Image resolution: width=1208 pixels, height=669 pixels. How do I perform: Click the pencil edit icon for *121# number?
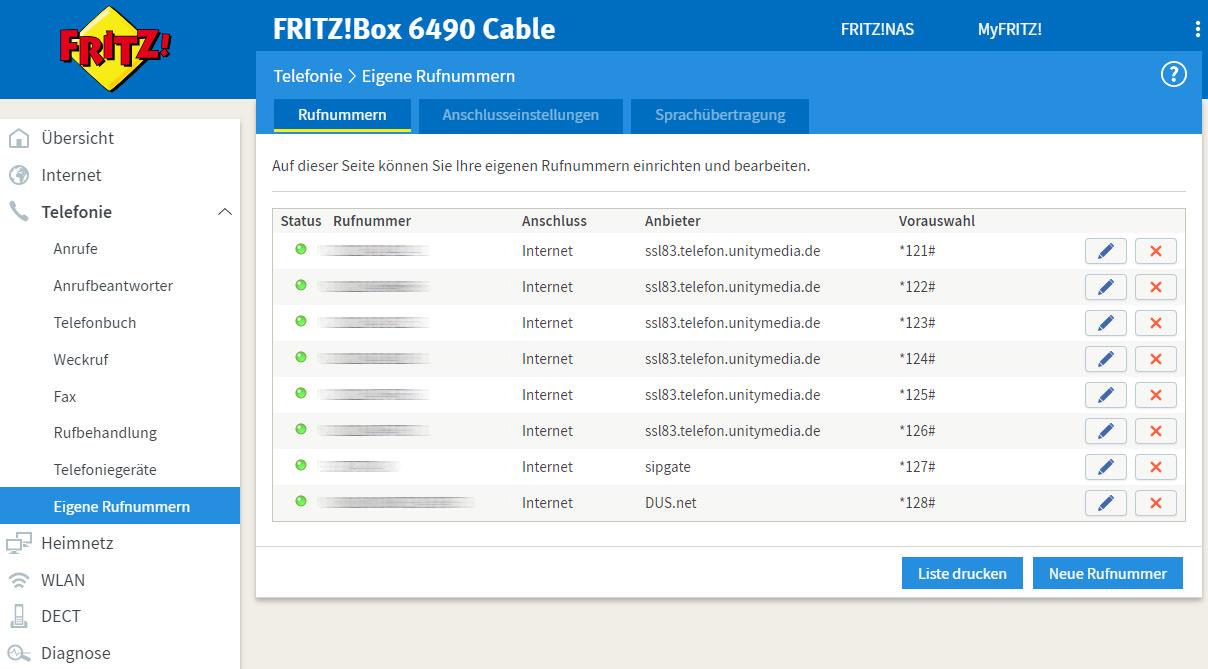(1105, 251)
